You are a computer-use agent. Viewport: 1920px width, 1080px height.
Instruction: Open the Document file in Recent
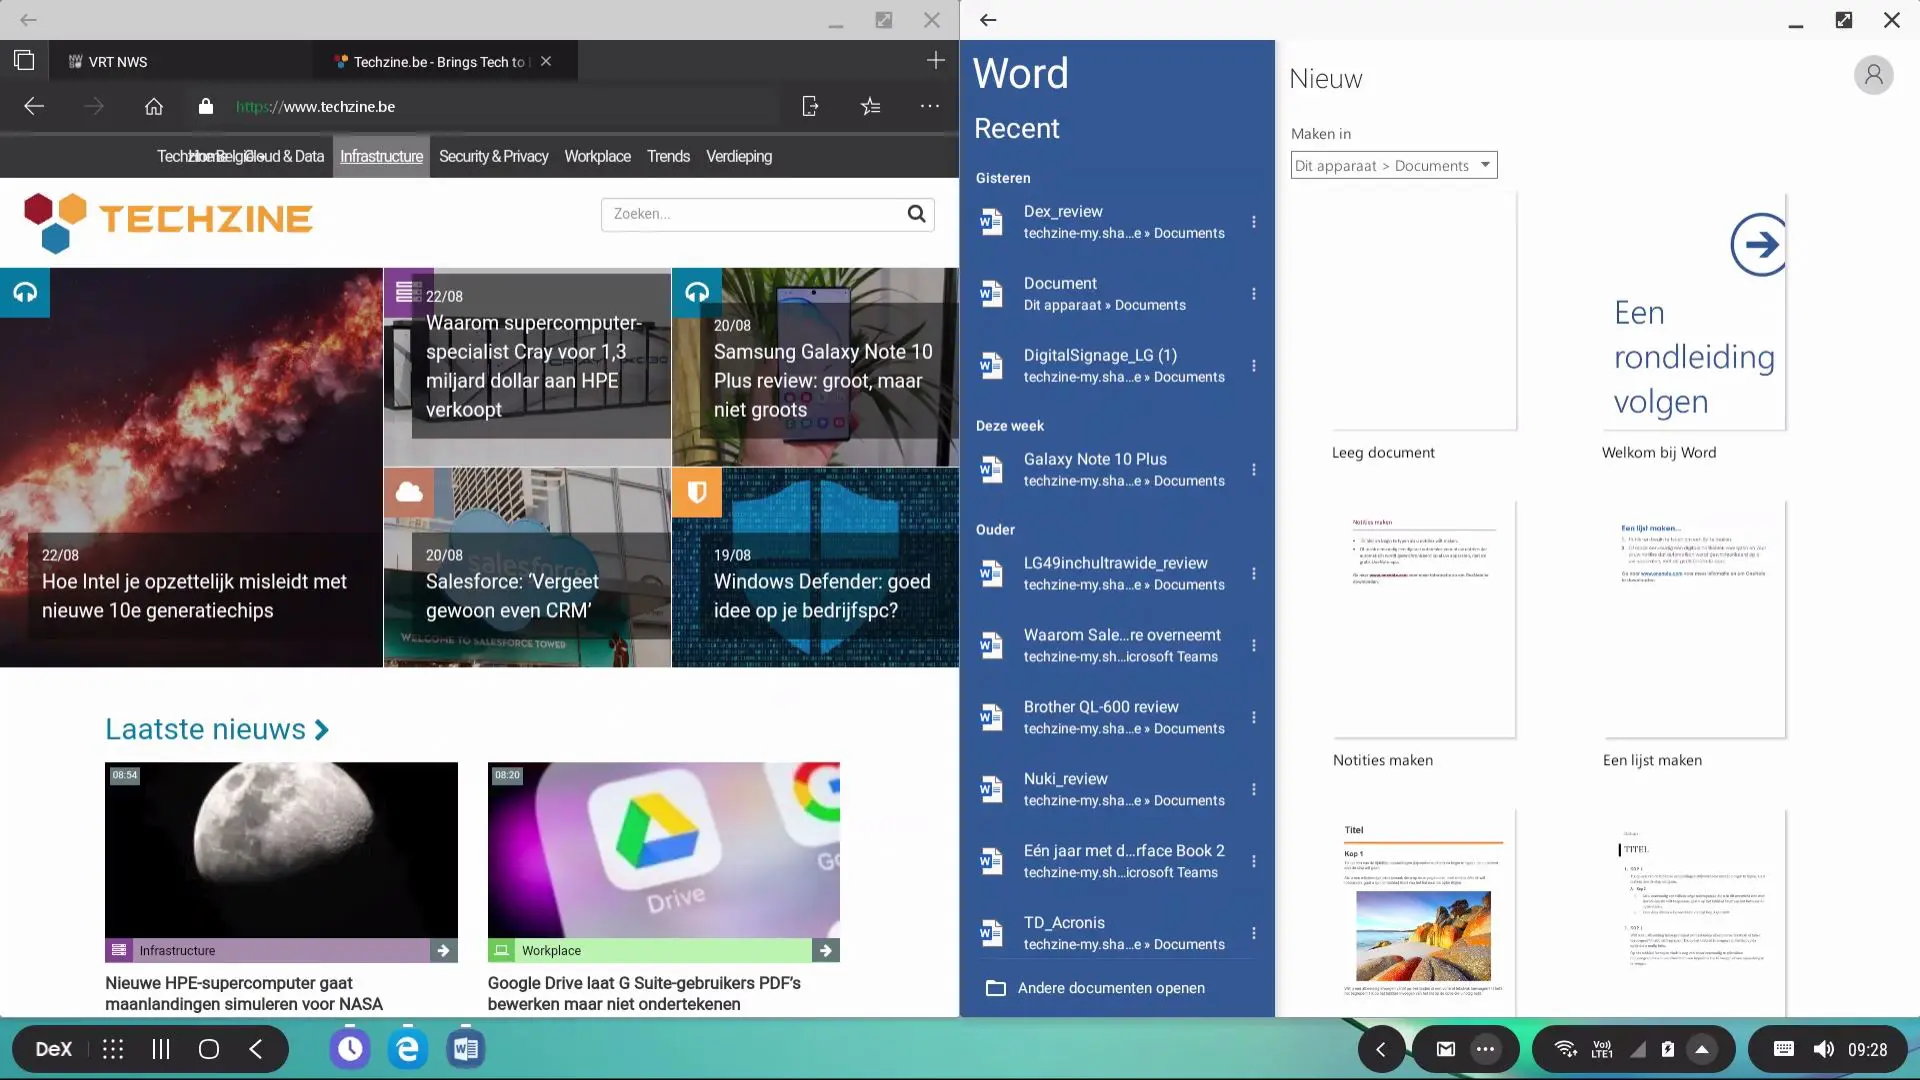point(1106,294)
